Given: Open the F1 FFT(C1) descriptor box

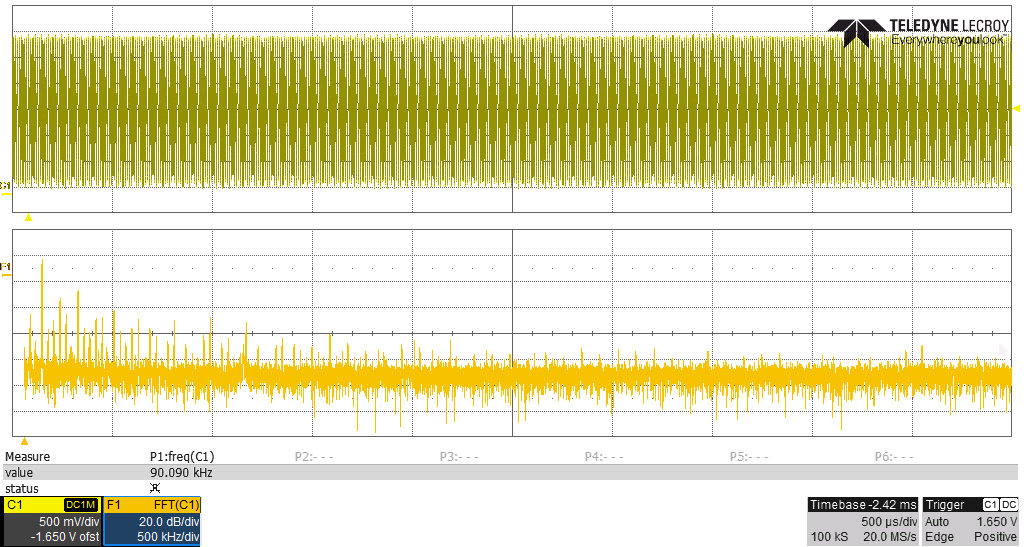Looking at the screenshot, I should coord(152,521).
